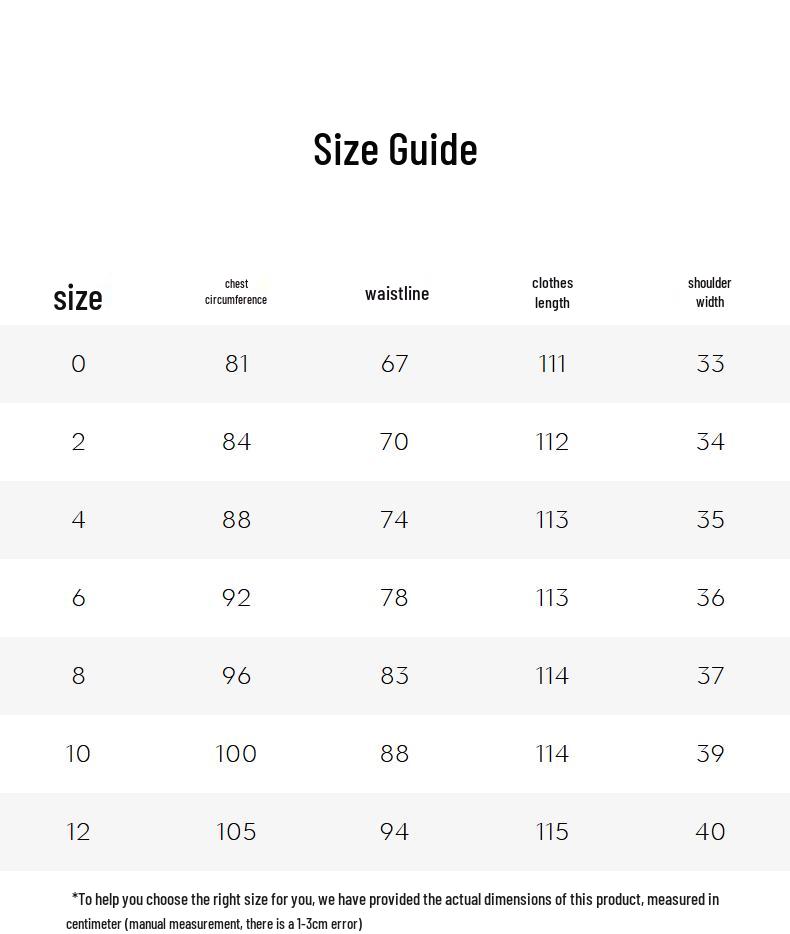Click size 10 in the size column
Viewport: 790px width, 934px height.
(x=78, y=754)
